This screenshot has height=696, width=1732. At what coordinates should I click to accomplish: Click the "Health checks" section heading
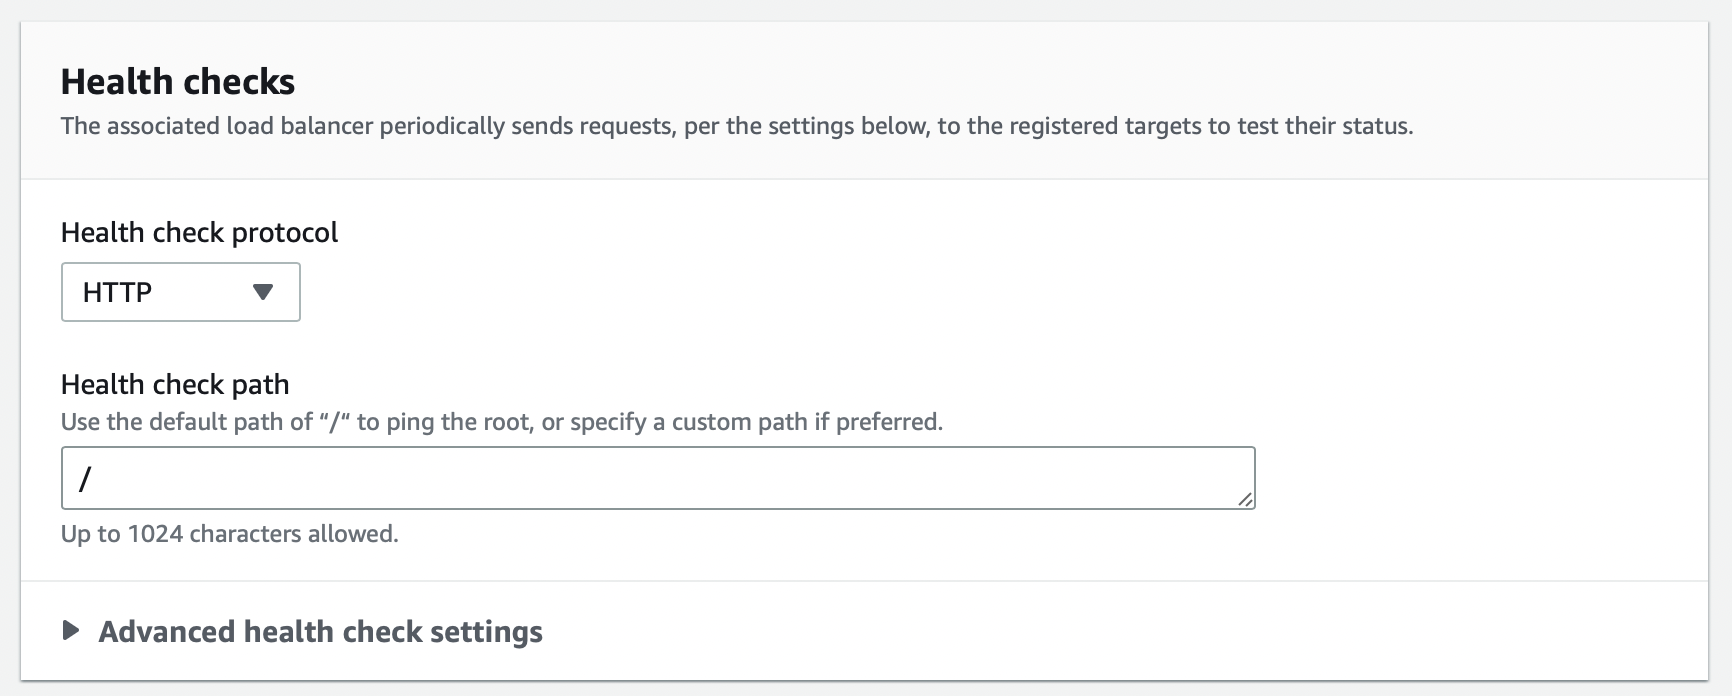click(x=178, y=82)
